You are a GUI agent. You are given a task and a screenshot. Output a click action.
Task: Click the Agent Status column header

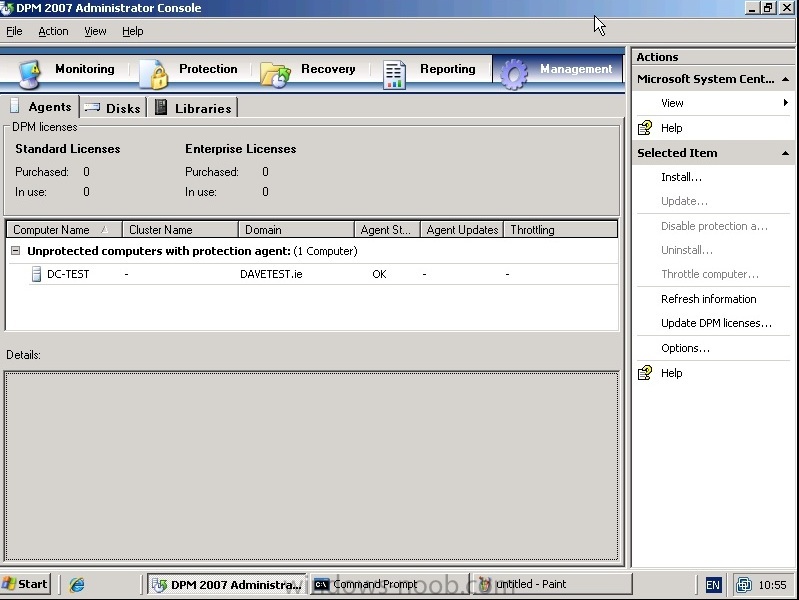click(387, 229)
